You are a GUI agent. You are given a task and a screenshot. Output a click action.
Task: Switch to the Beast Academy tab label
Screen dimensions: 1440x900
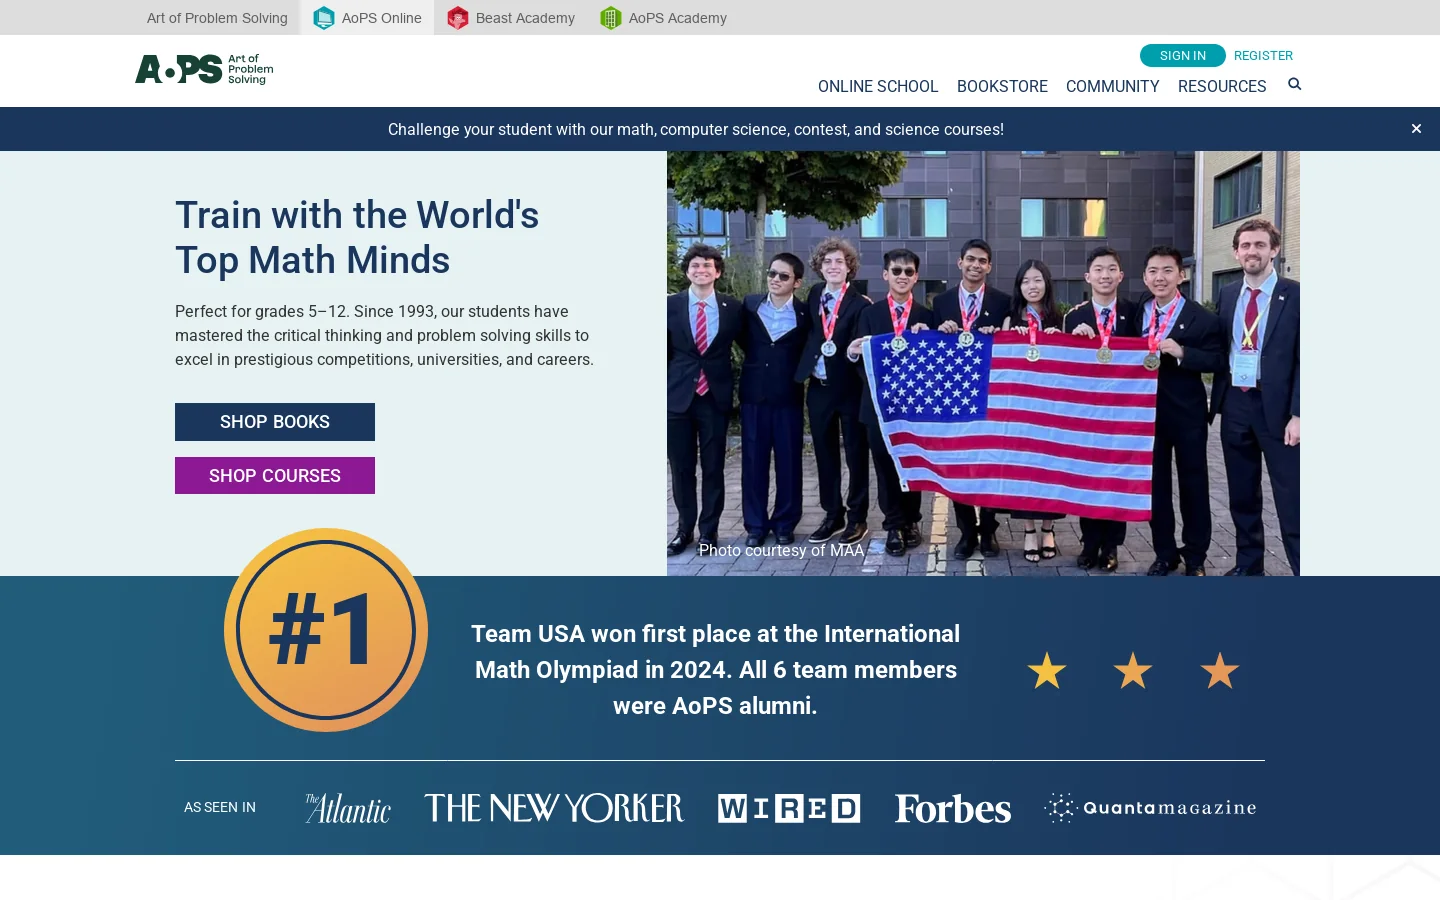pos(525,18)
